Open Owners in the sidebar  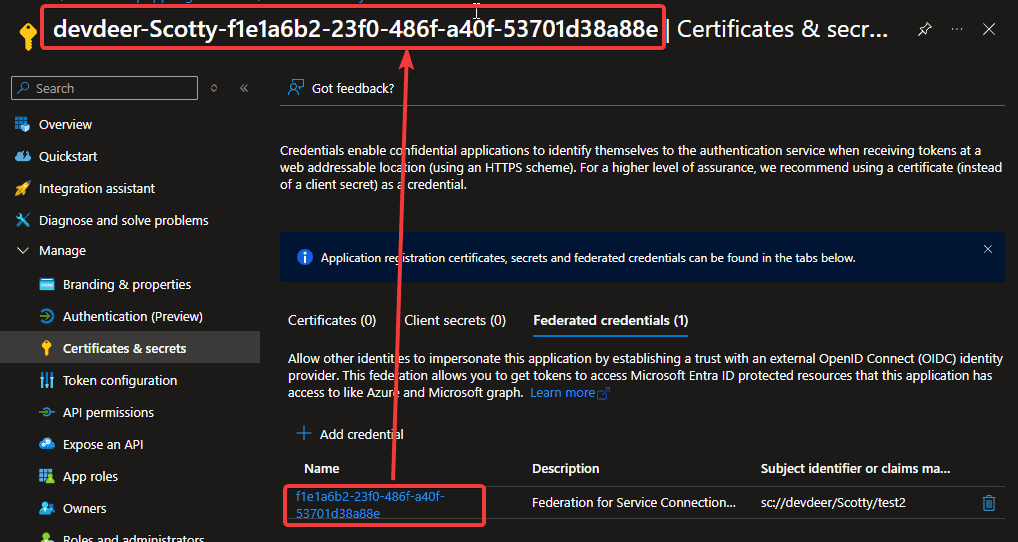click(x=84, y=508)
